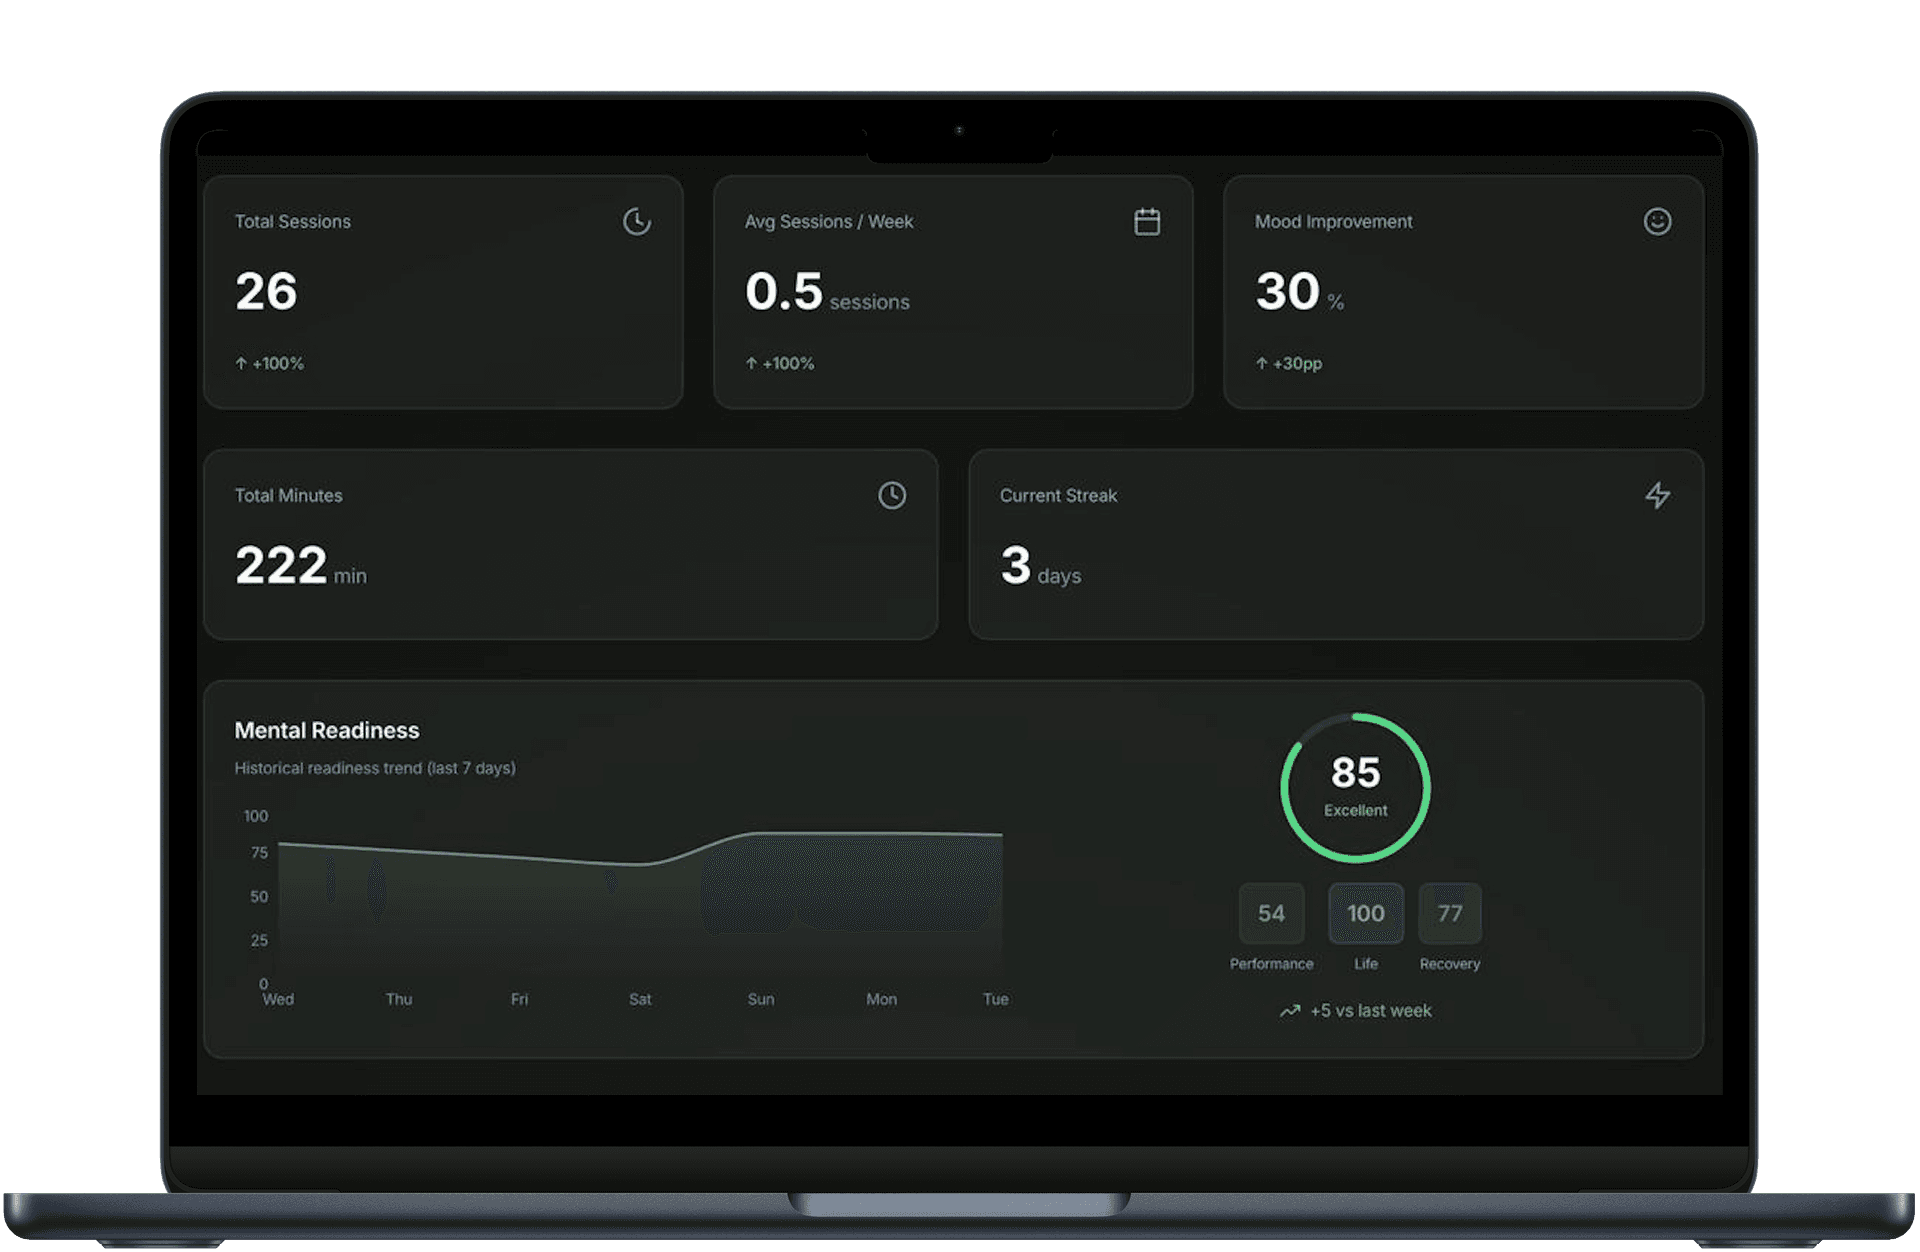Click the peak of the readiness trend line on Sunday

tap(761, 835)
